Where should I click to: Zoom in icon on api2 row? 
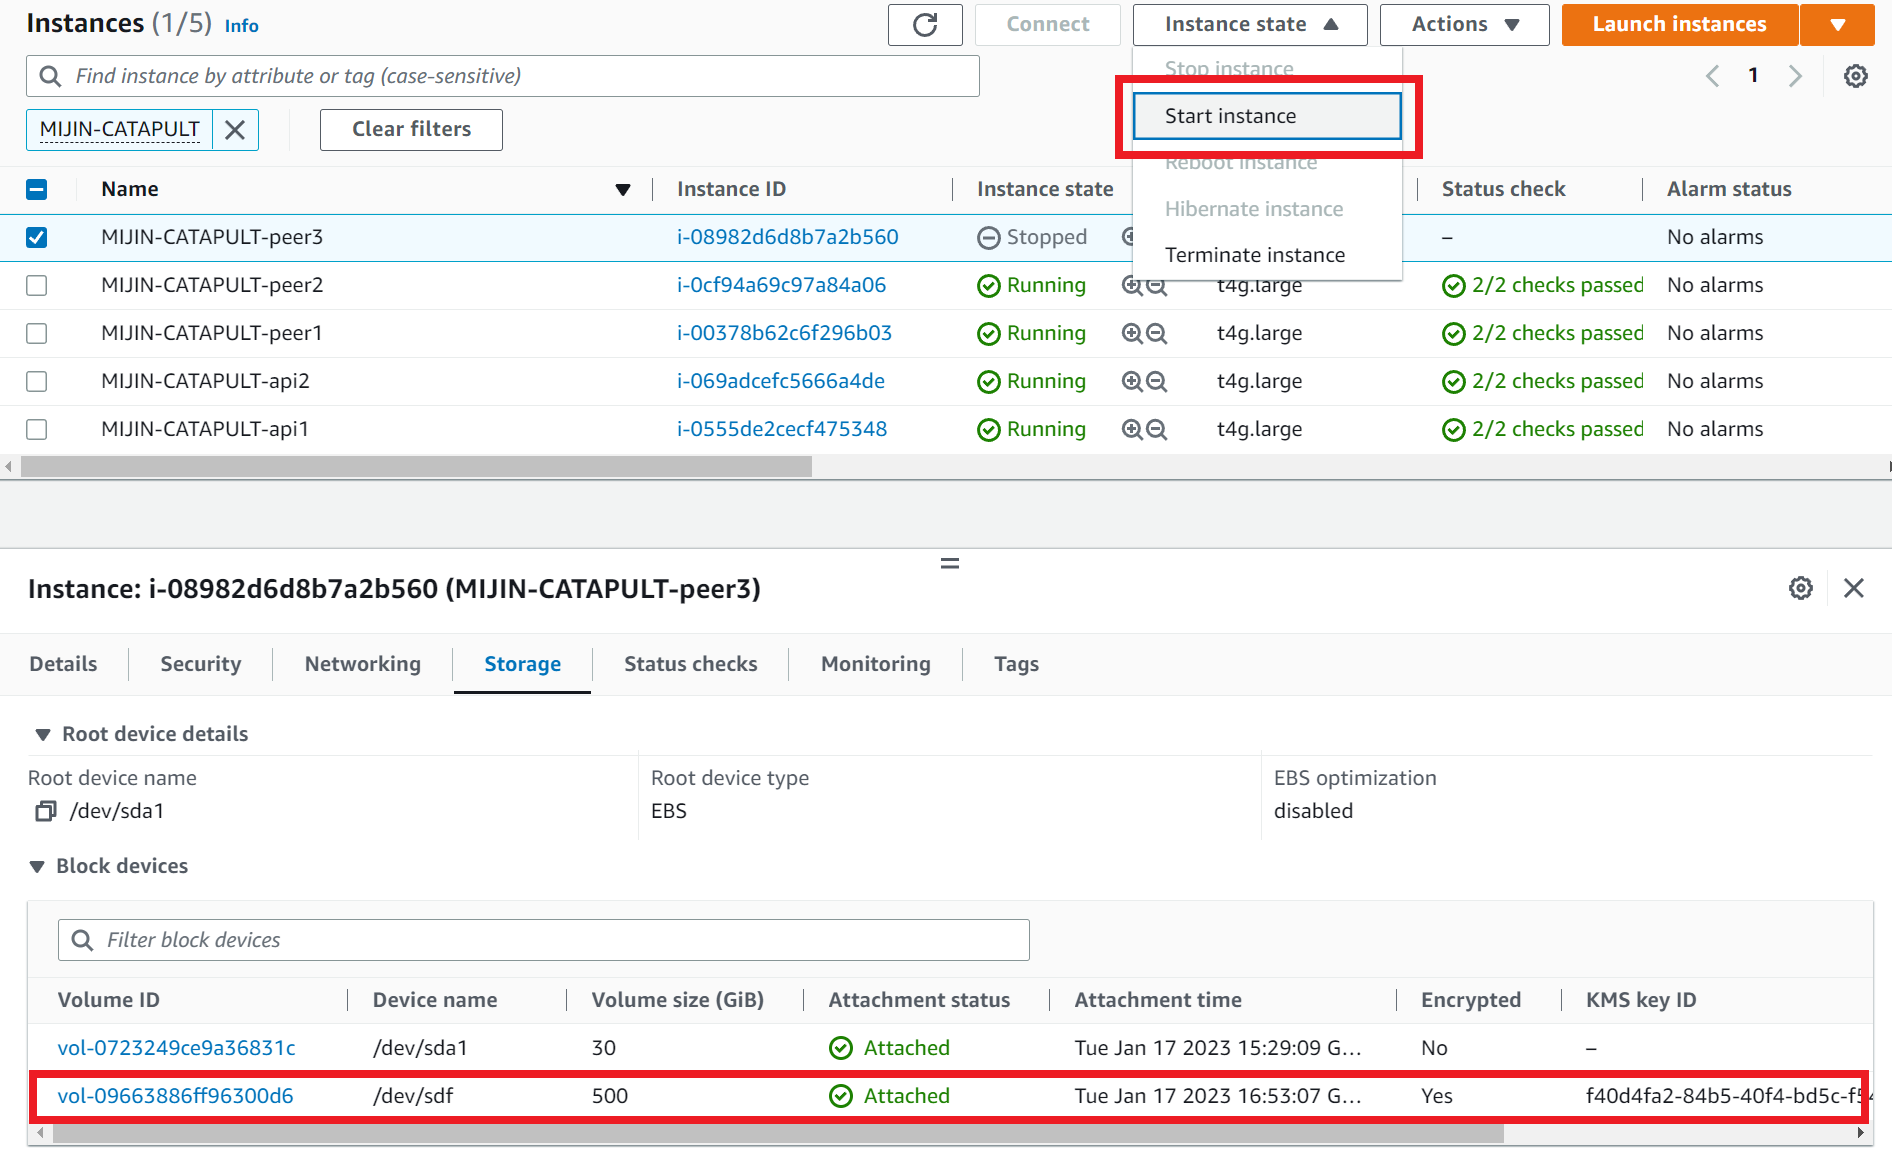(x=1132, y=381)
